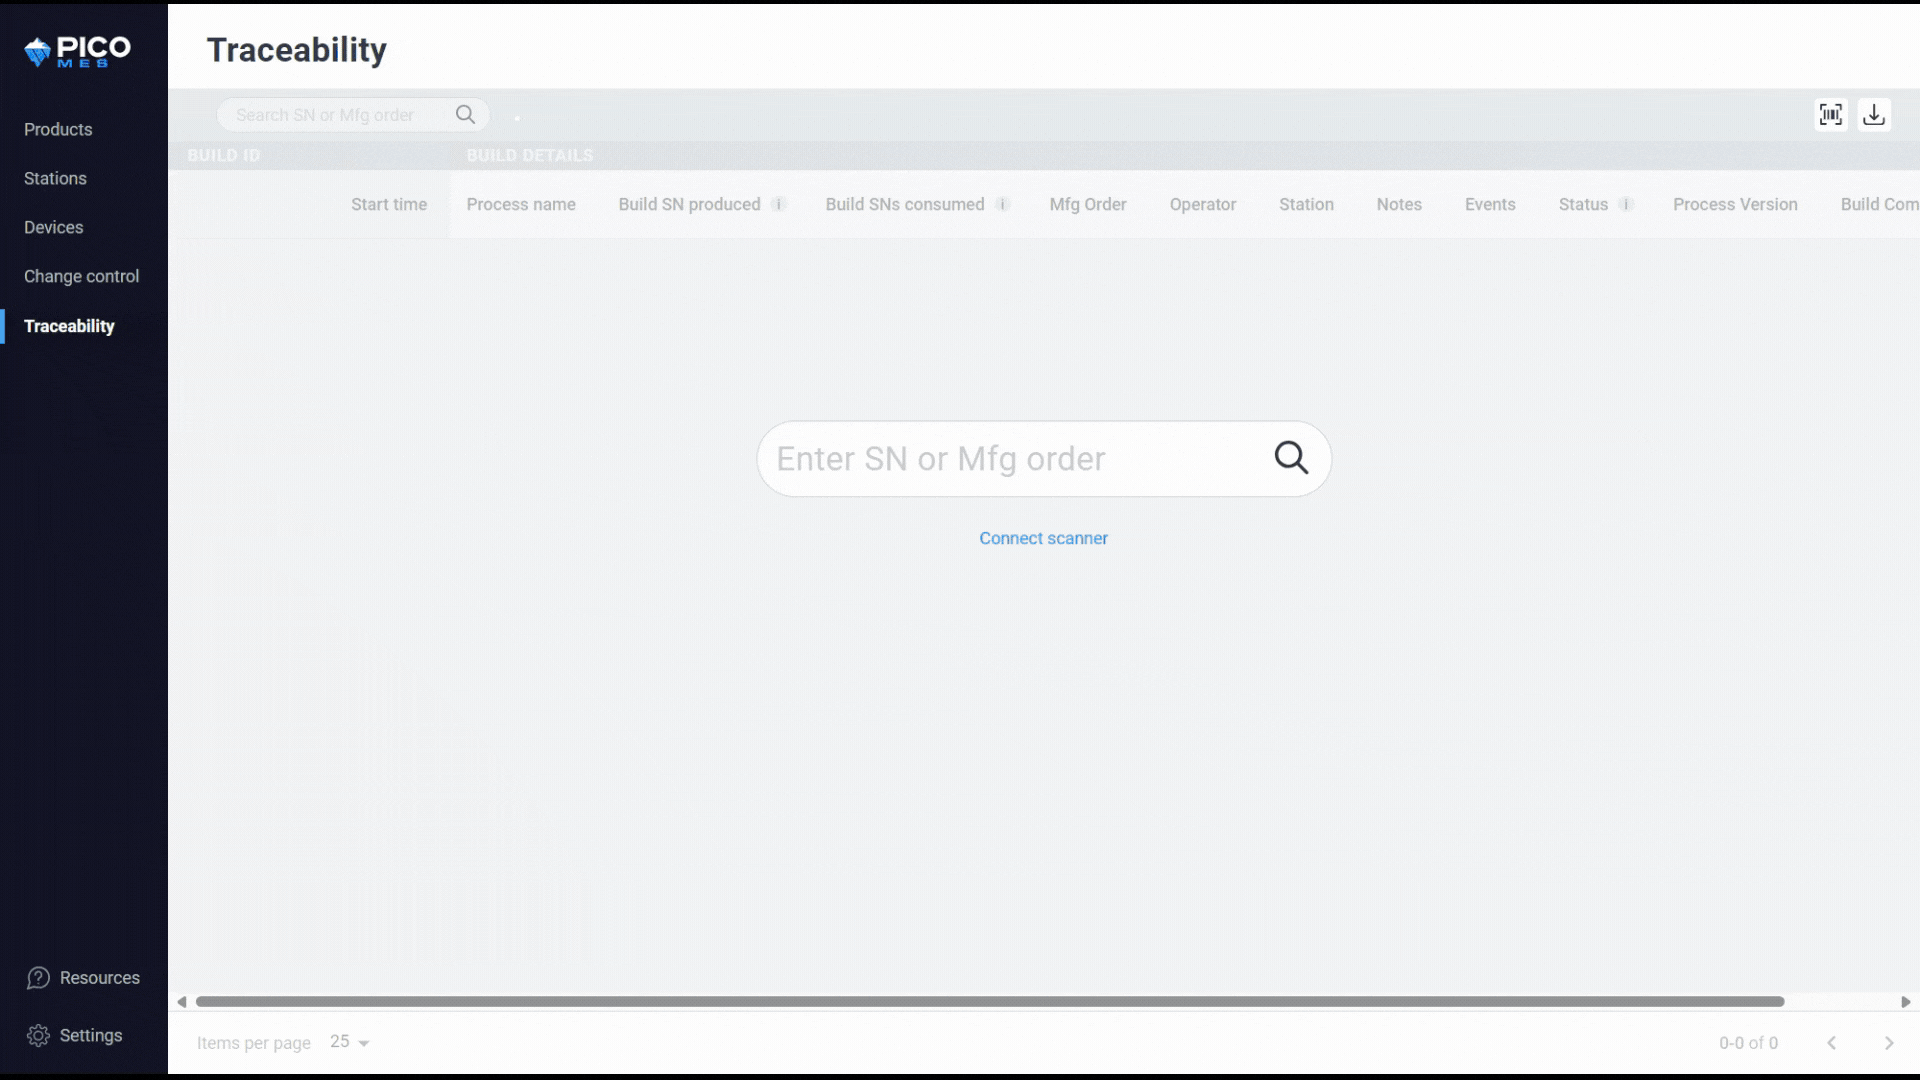Click the download/export icon
Viewport: 1920px width, 1080px height.
(x=1874, y=115)
